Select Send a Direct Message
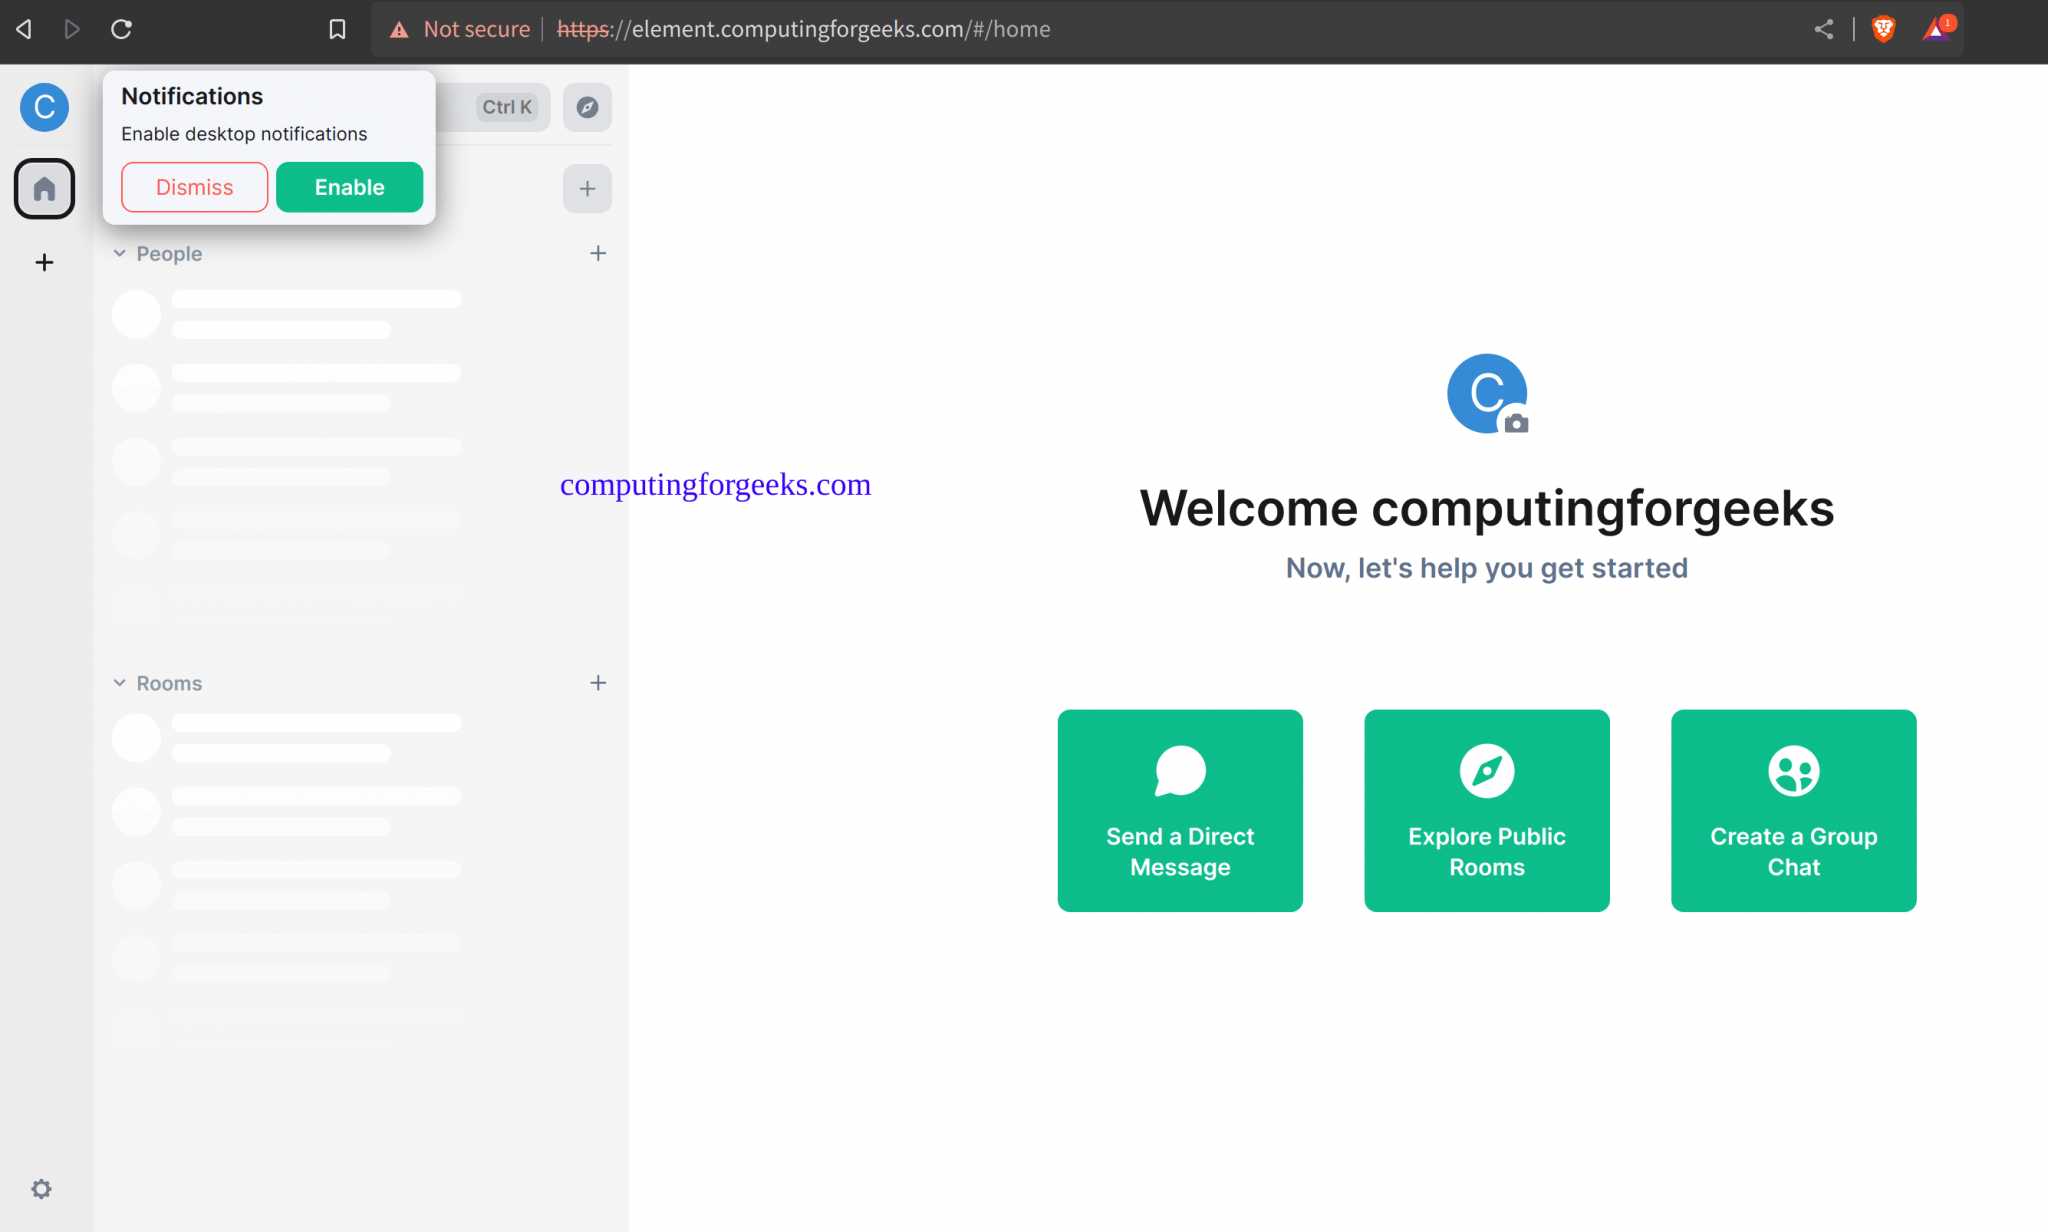Screen dimensions: 2048x1232 [1180, 811]
